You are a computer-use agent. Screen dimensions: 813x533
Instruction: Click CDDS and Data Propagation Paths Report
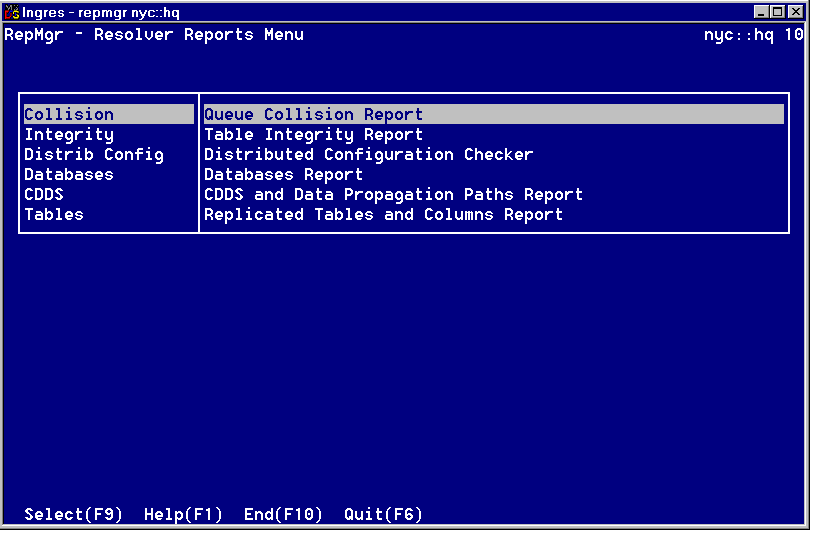point(394,194)
